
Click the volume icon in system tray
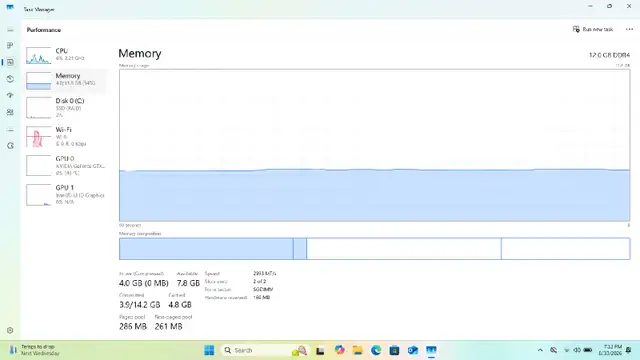577,350
